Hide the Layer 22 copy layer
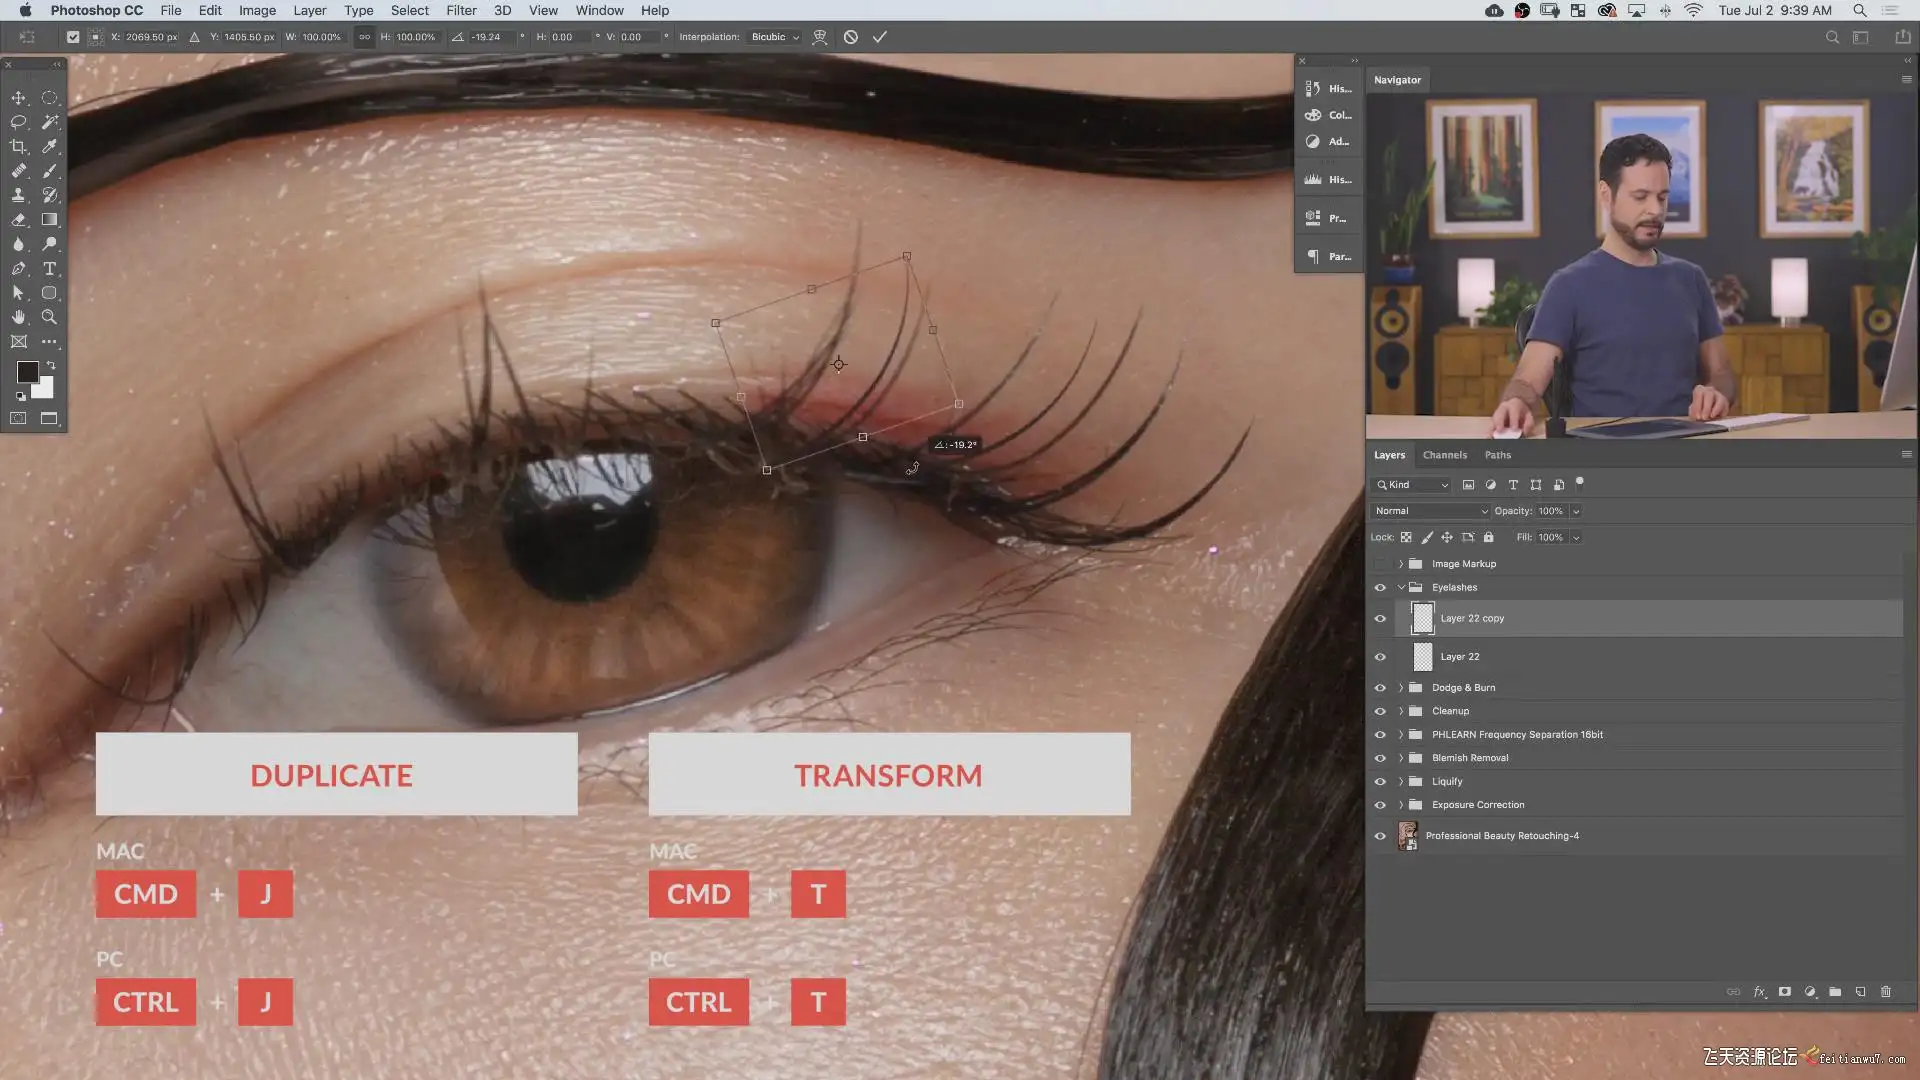 pyautogui.click(x=1380, y=619)
